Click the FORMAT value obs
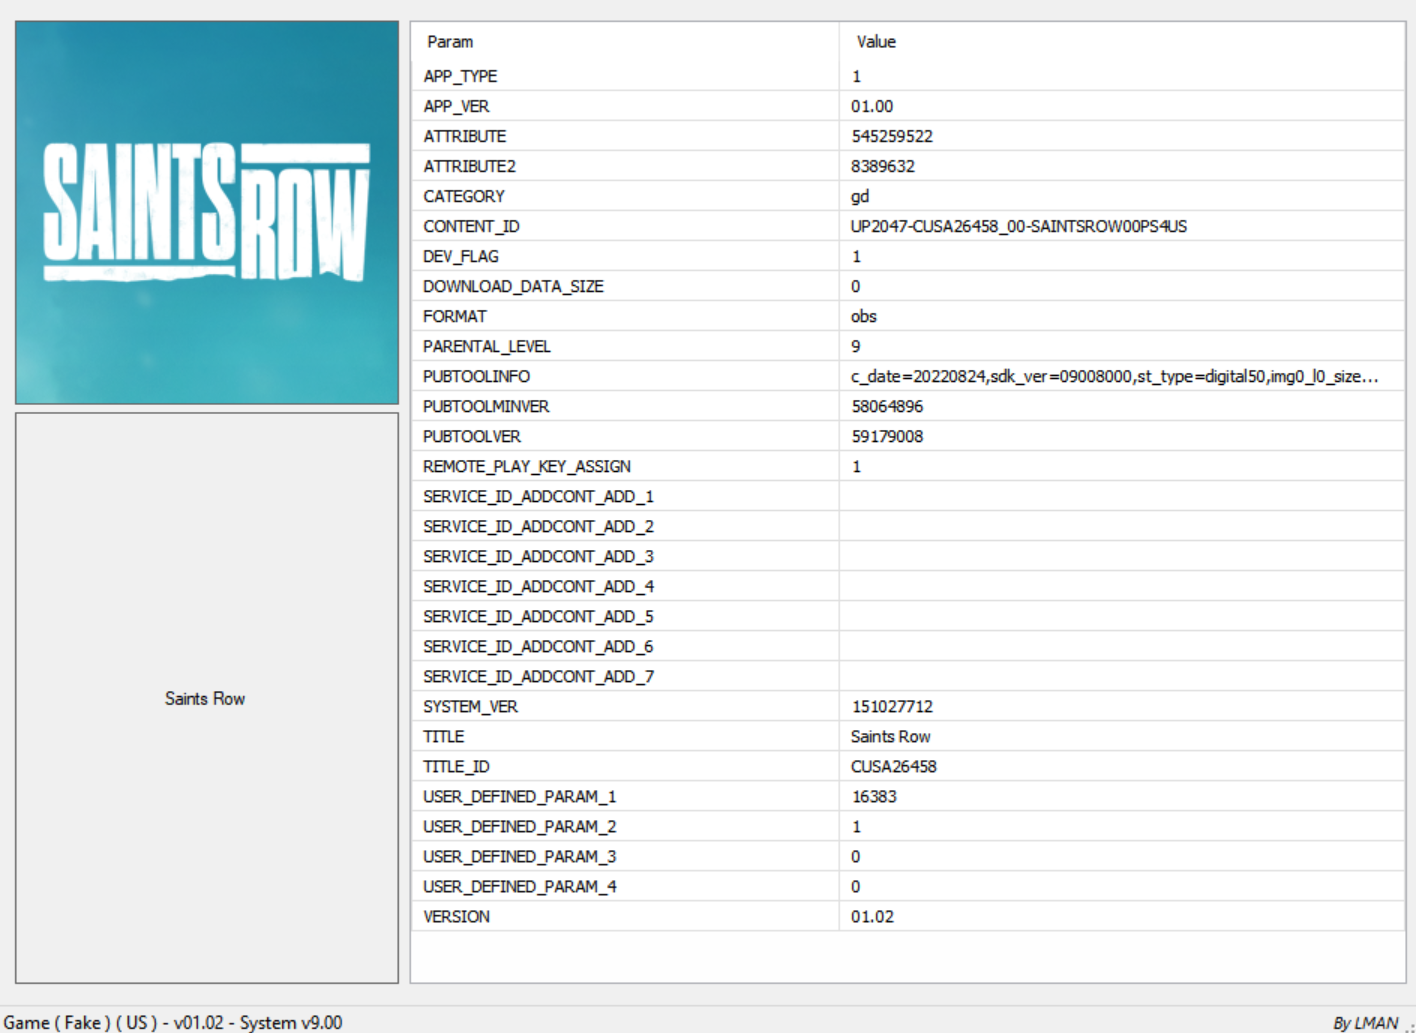 tap(864, 316)
